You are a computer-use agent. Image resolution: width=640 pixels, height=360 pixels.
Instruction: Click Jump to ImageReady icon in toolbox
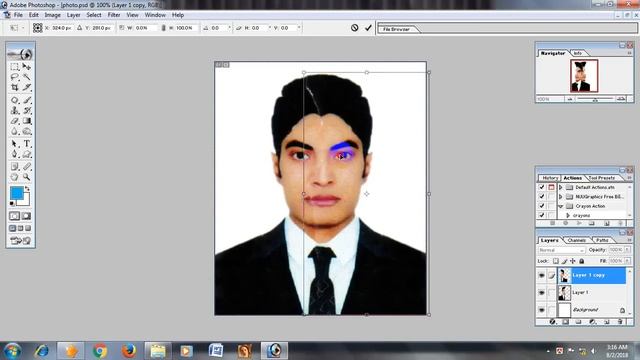tap(20, 241)
